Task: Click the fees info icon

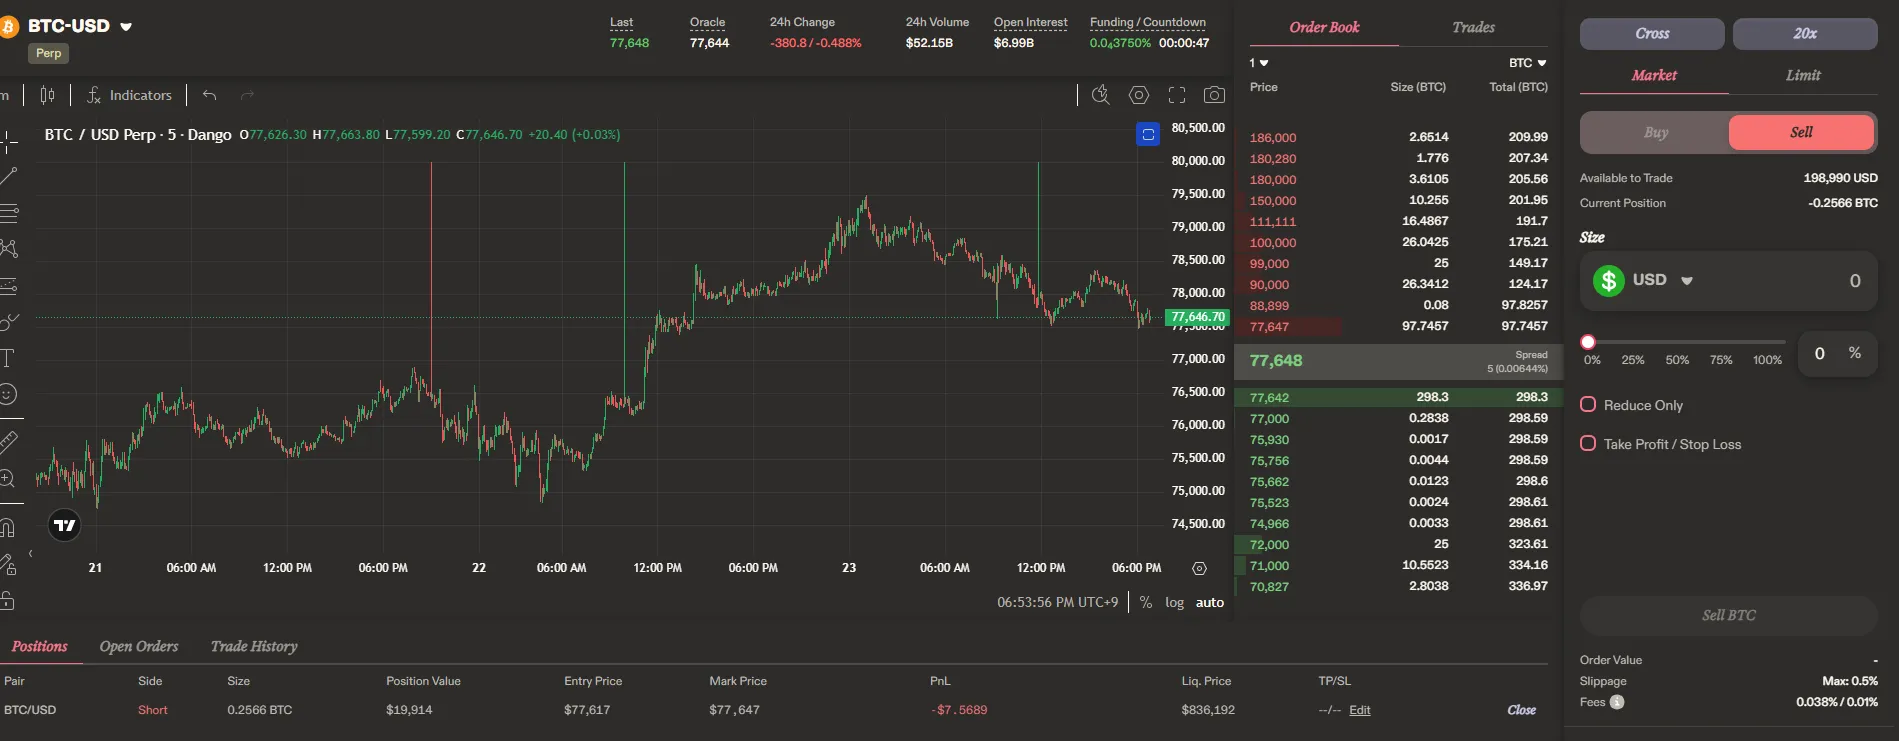Action: 1617,702
